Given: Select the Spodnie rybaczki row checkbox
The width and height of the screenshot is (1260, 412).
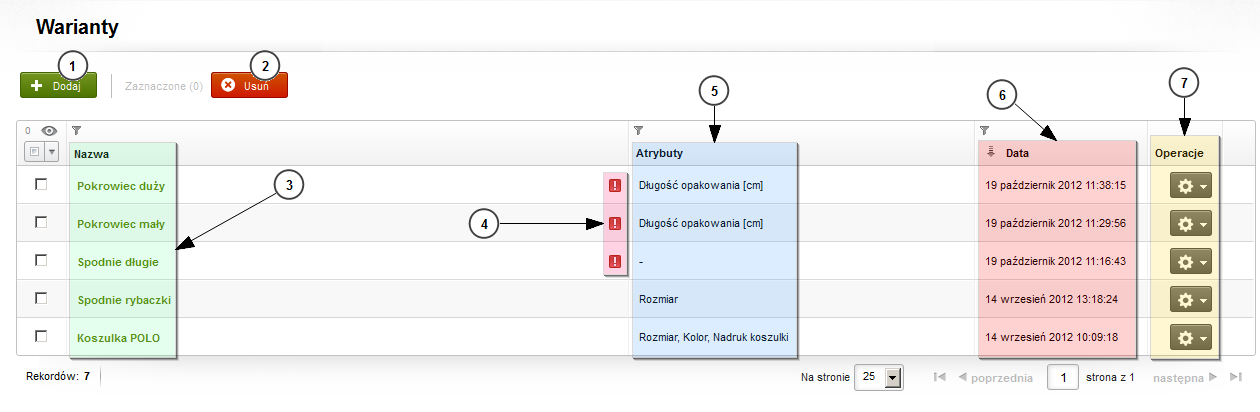Looking at the screenshot, I should (x=41, y=298).
